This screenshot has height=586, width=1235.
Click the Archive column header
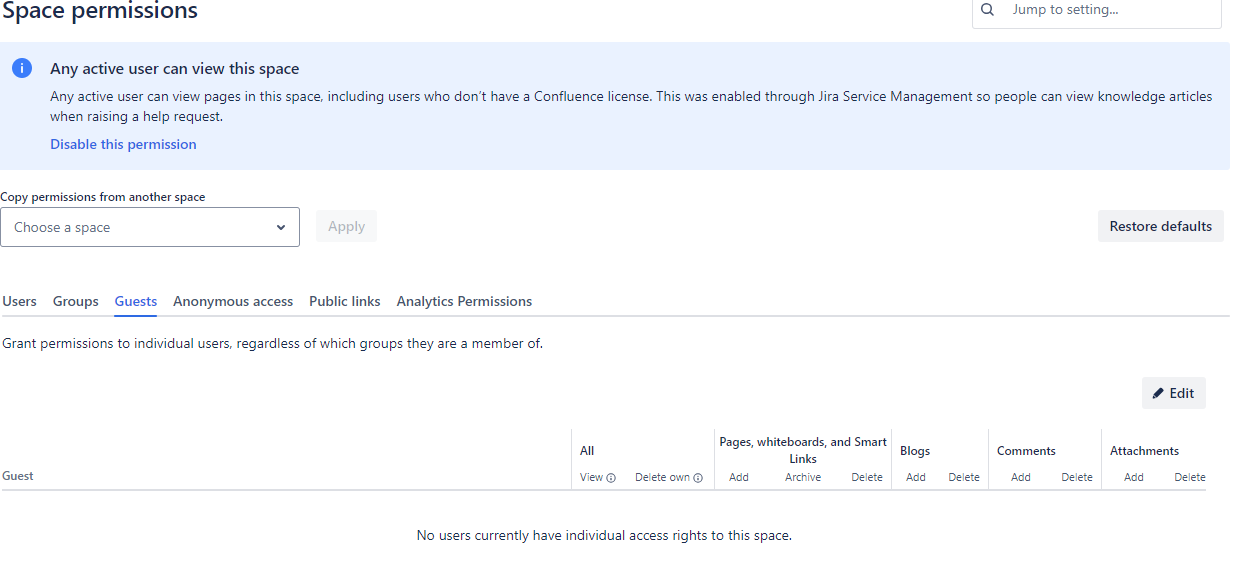click(803, 477)
